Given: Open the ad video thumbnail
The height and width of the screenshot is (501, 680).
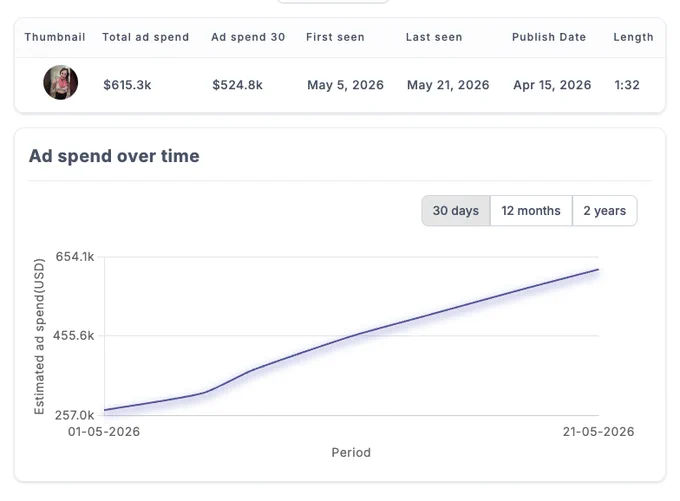Looking at the screenshot, I should click(x=61, y=82).
